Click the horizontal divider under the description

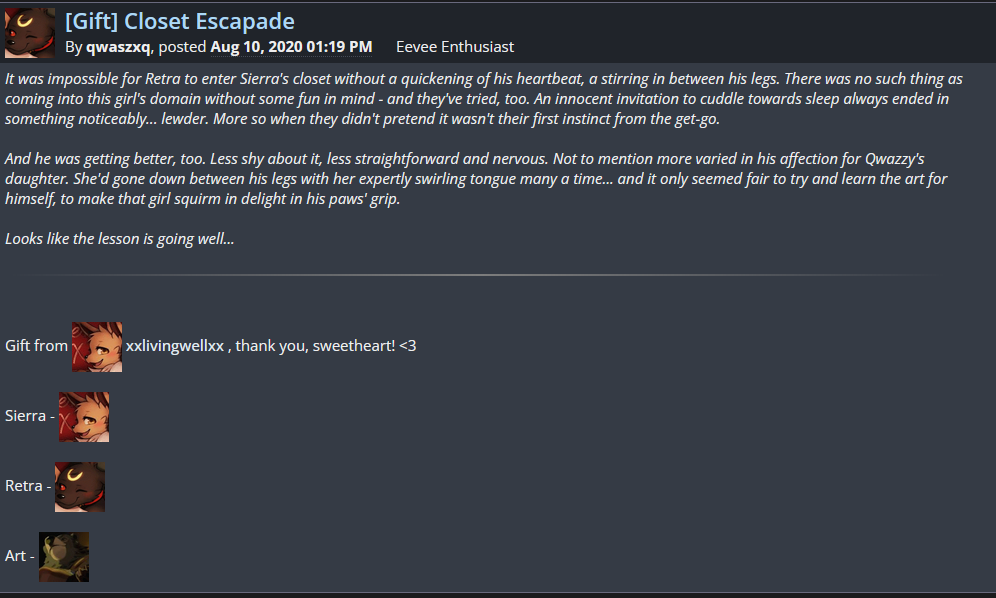click(x=480, y=275)
